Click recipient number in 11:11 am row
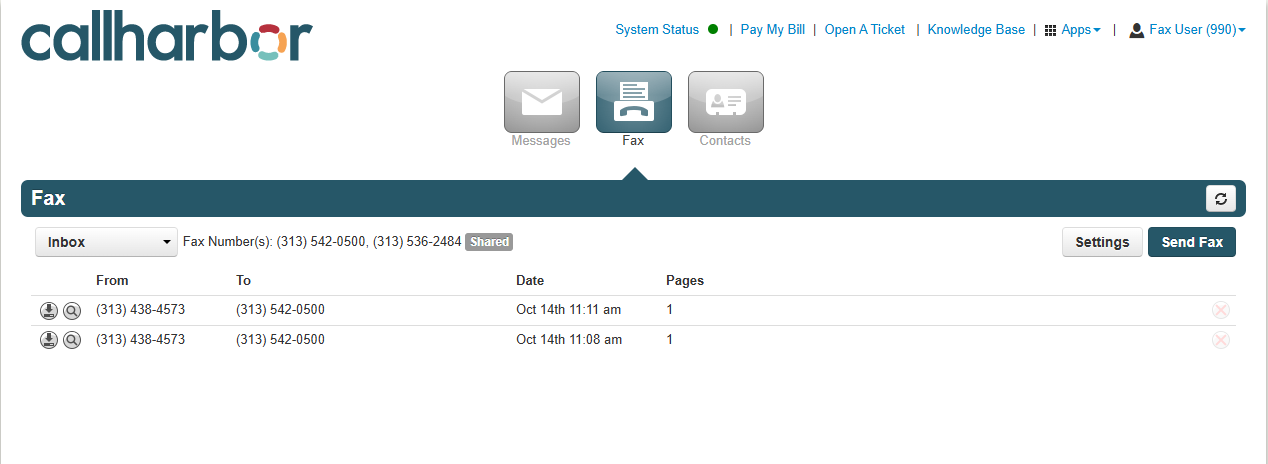 click(280, 310)
